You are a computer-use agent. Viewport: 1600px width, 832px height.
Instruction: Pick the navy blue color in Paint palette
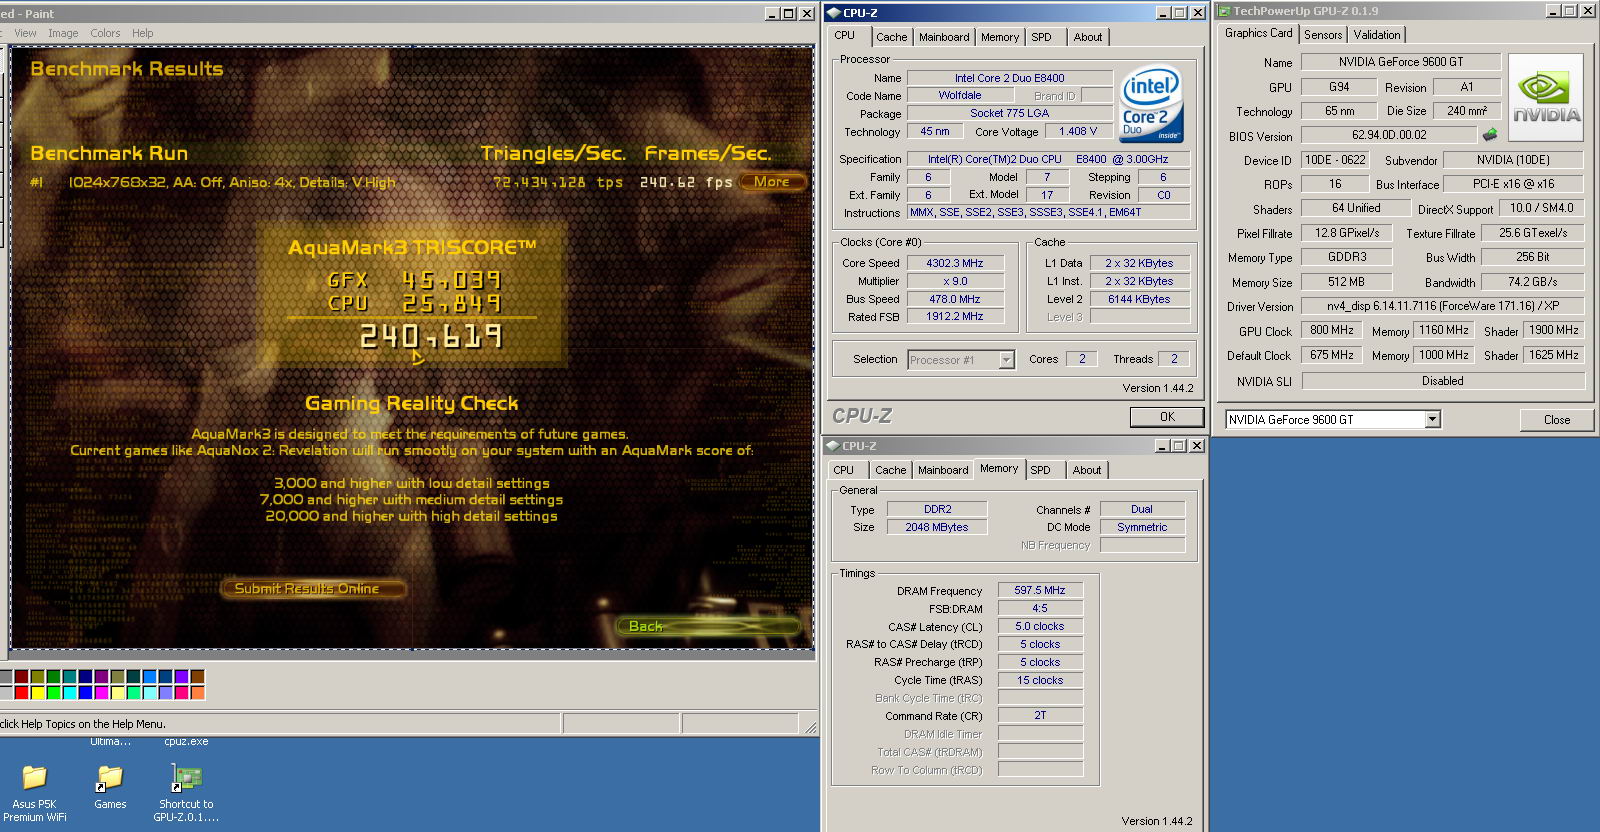pos(85,677)
